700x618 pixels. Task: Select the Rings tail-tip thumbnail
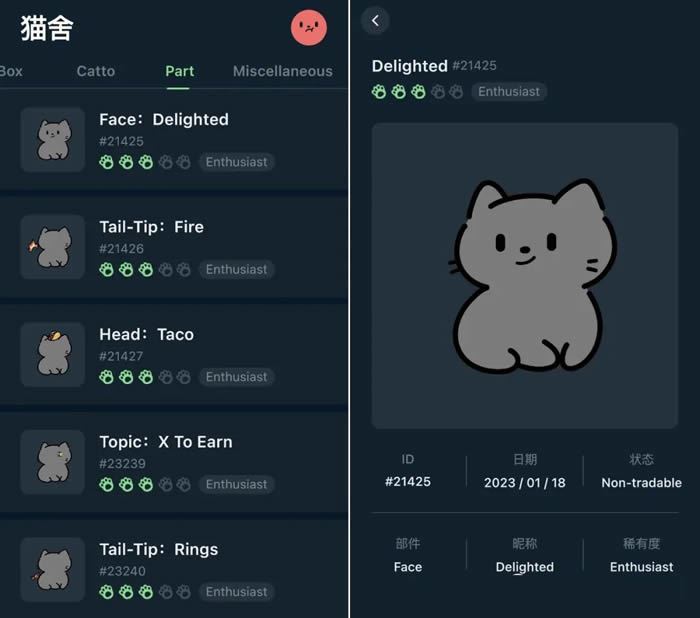coord(53,569)
